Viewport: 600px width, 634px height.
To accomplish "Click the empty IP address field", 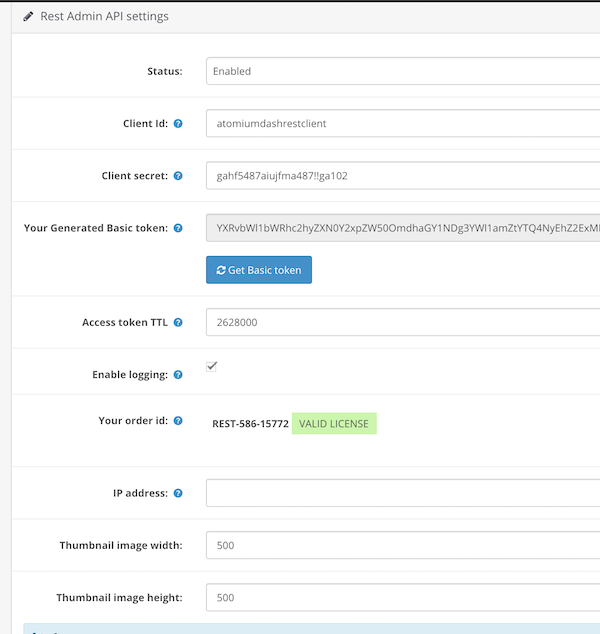I will [x=403, y=493].
